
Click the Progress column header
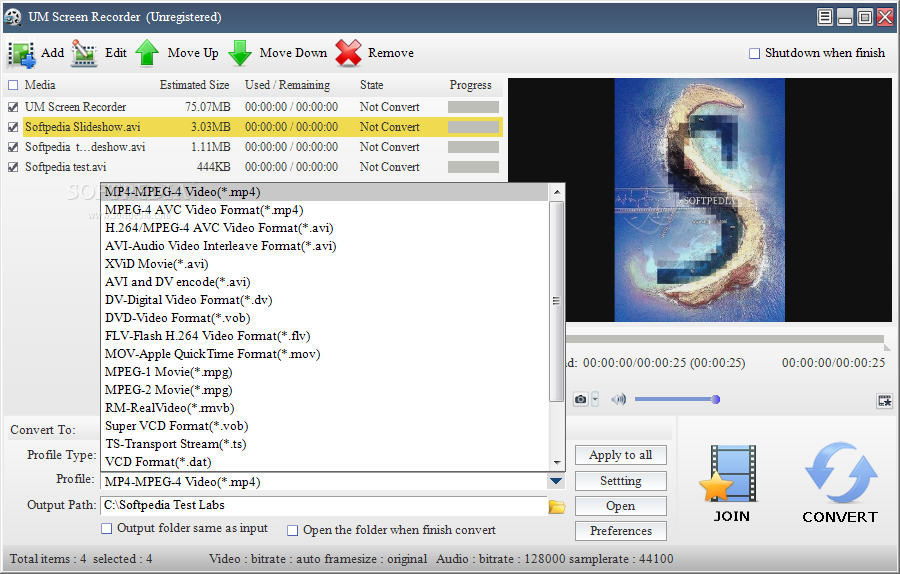[x=471, y=86]
